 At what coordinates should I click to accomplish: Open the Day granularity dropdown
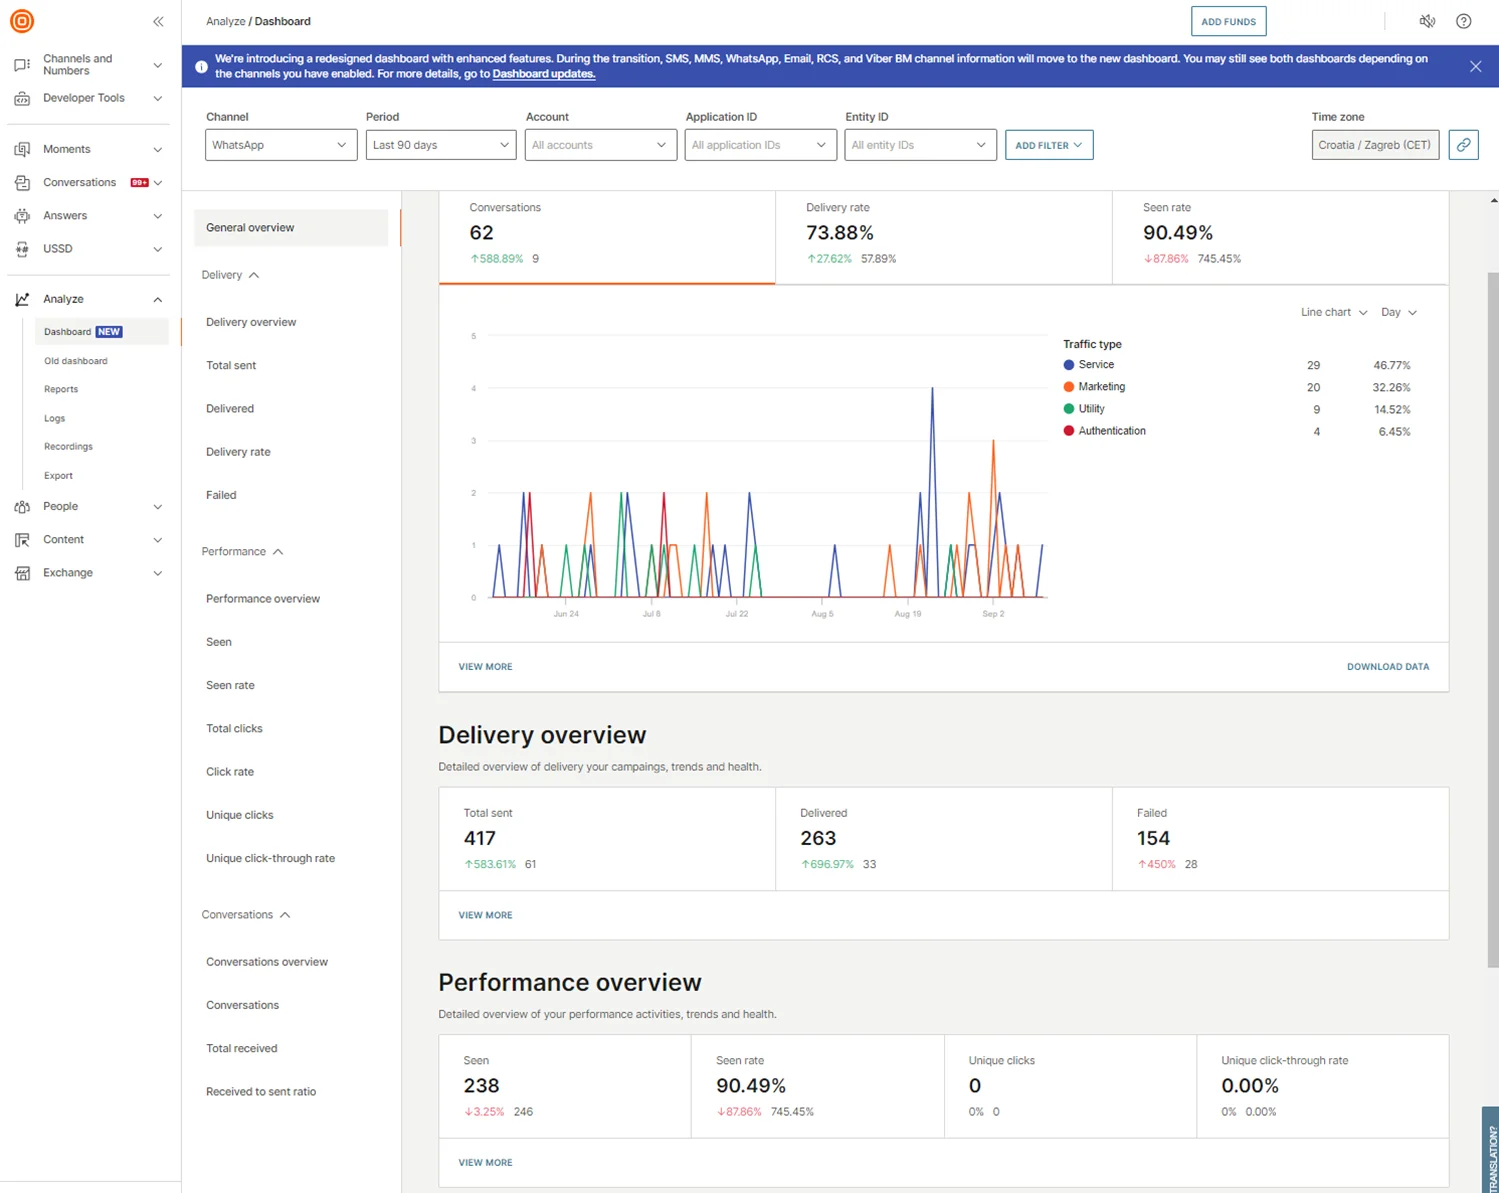(1399, 312)
